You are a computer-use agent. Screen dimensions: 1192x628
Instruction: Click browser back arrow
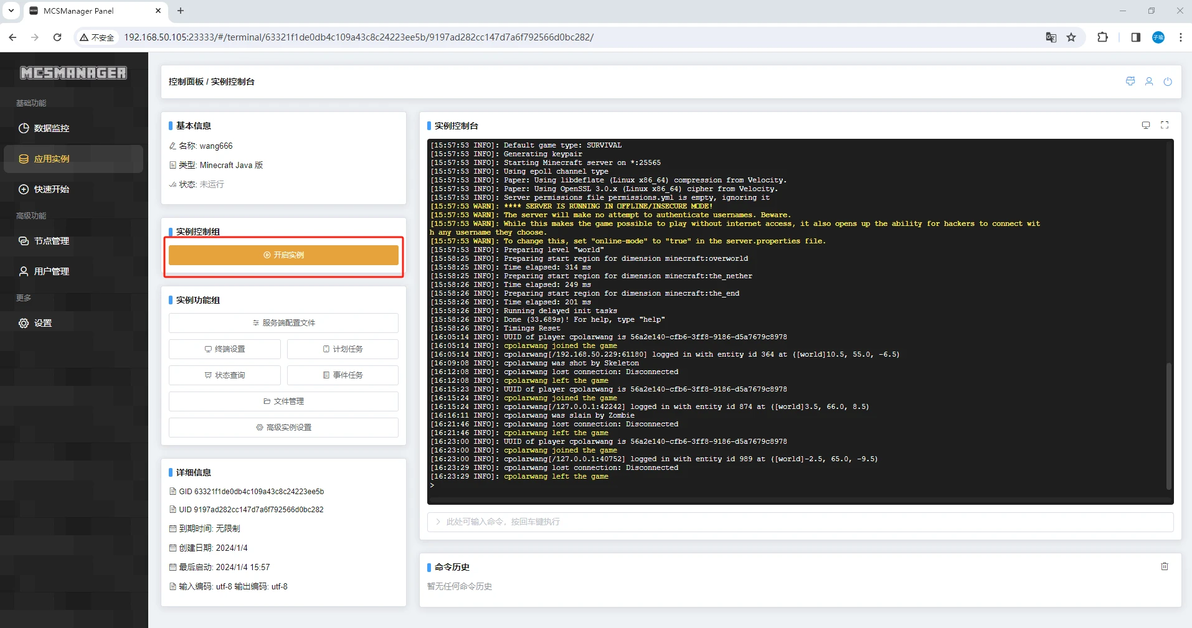pos(13,37)
